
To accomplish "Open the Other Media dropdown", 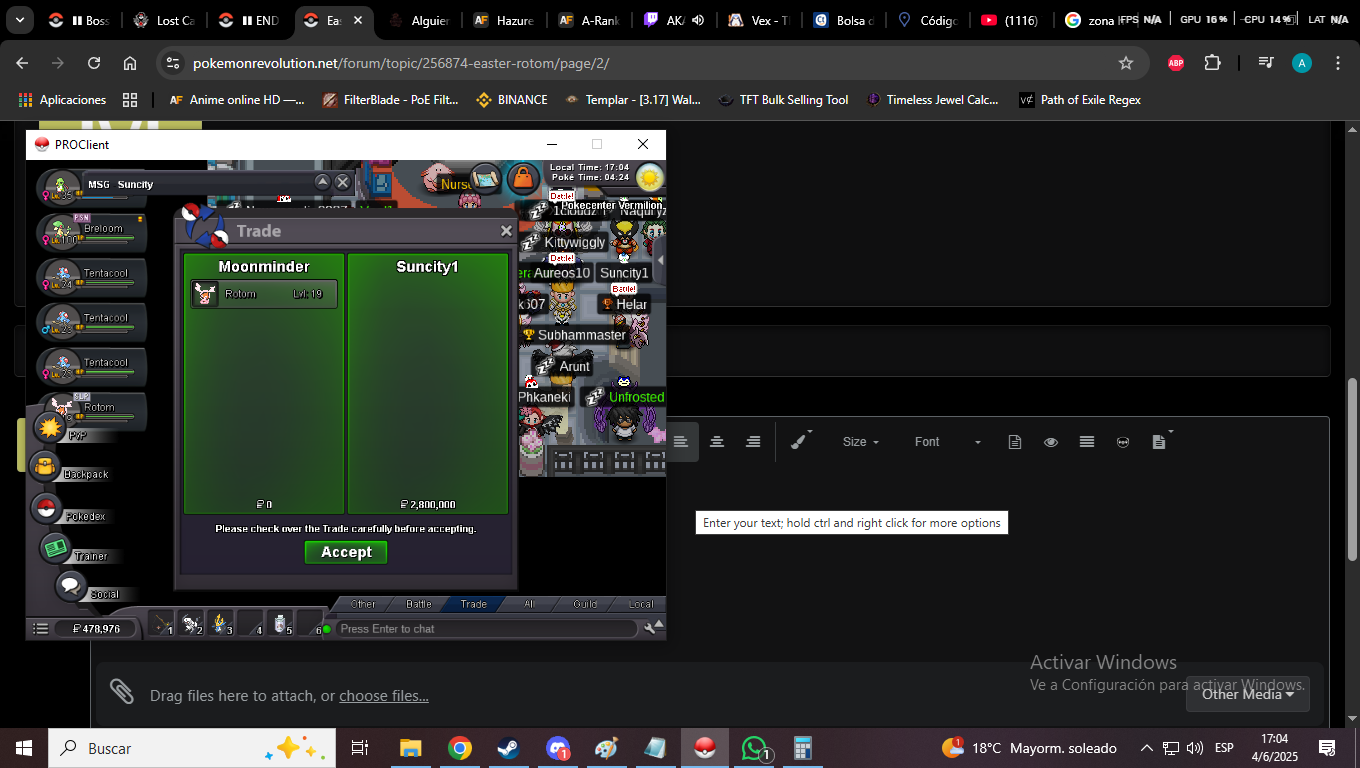I will (x=1248, y=694).
